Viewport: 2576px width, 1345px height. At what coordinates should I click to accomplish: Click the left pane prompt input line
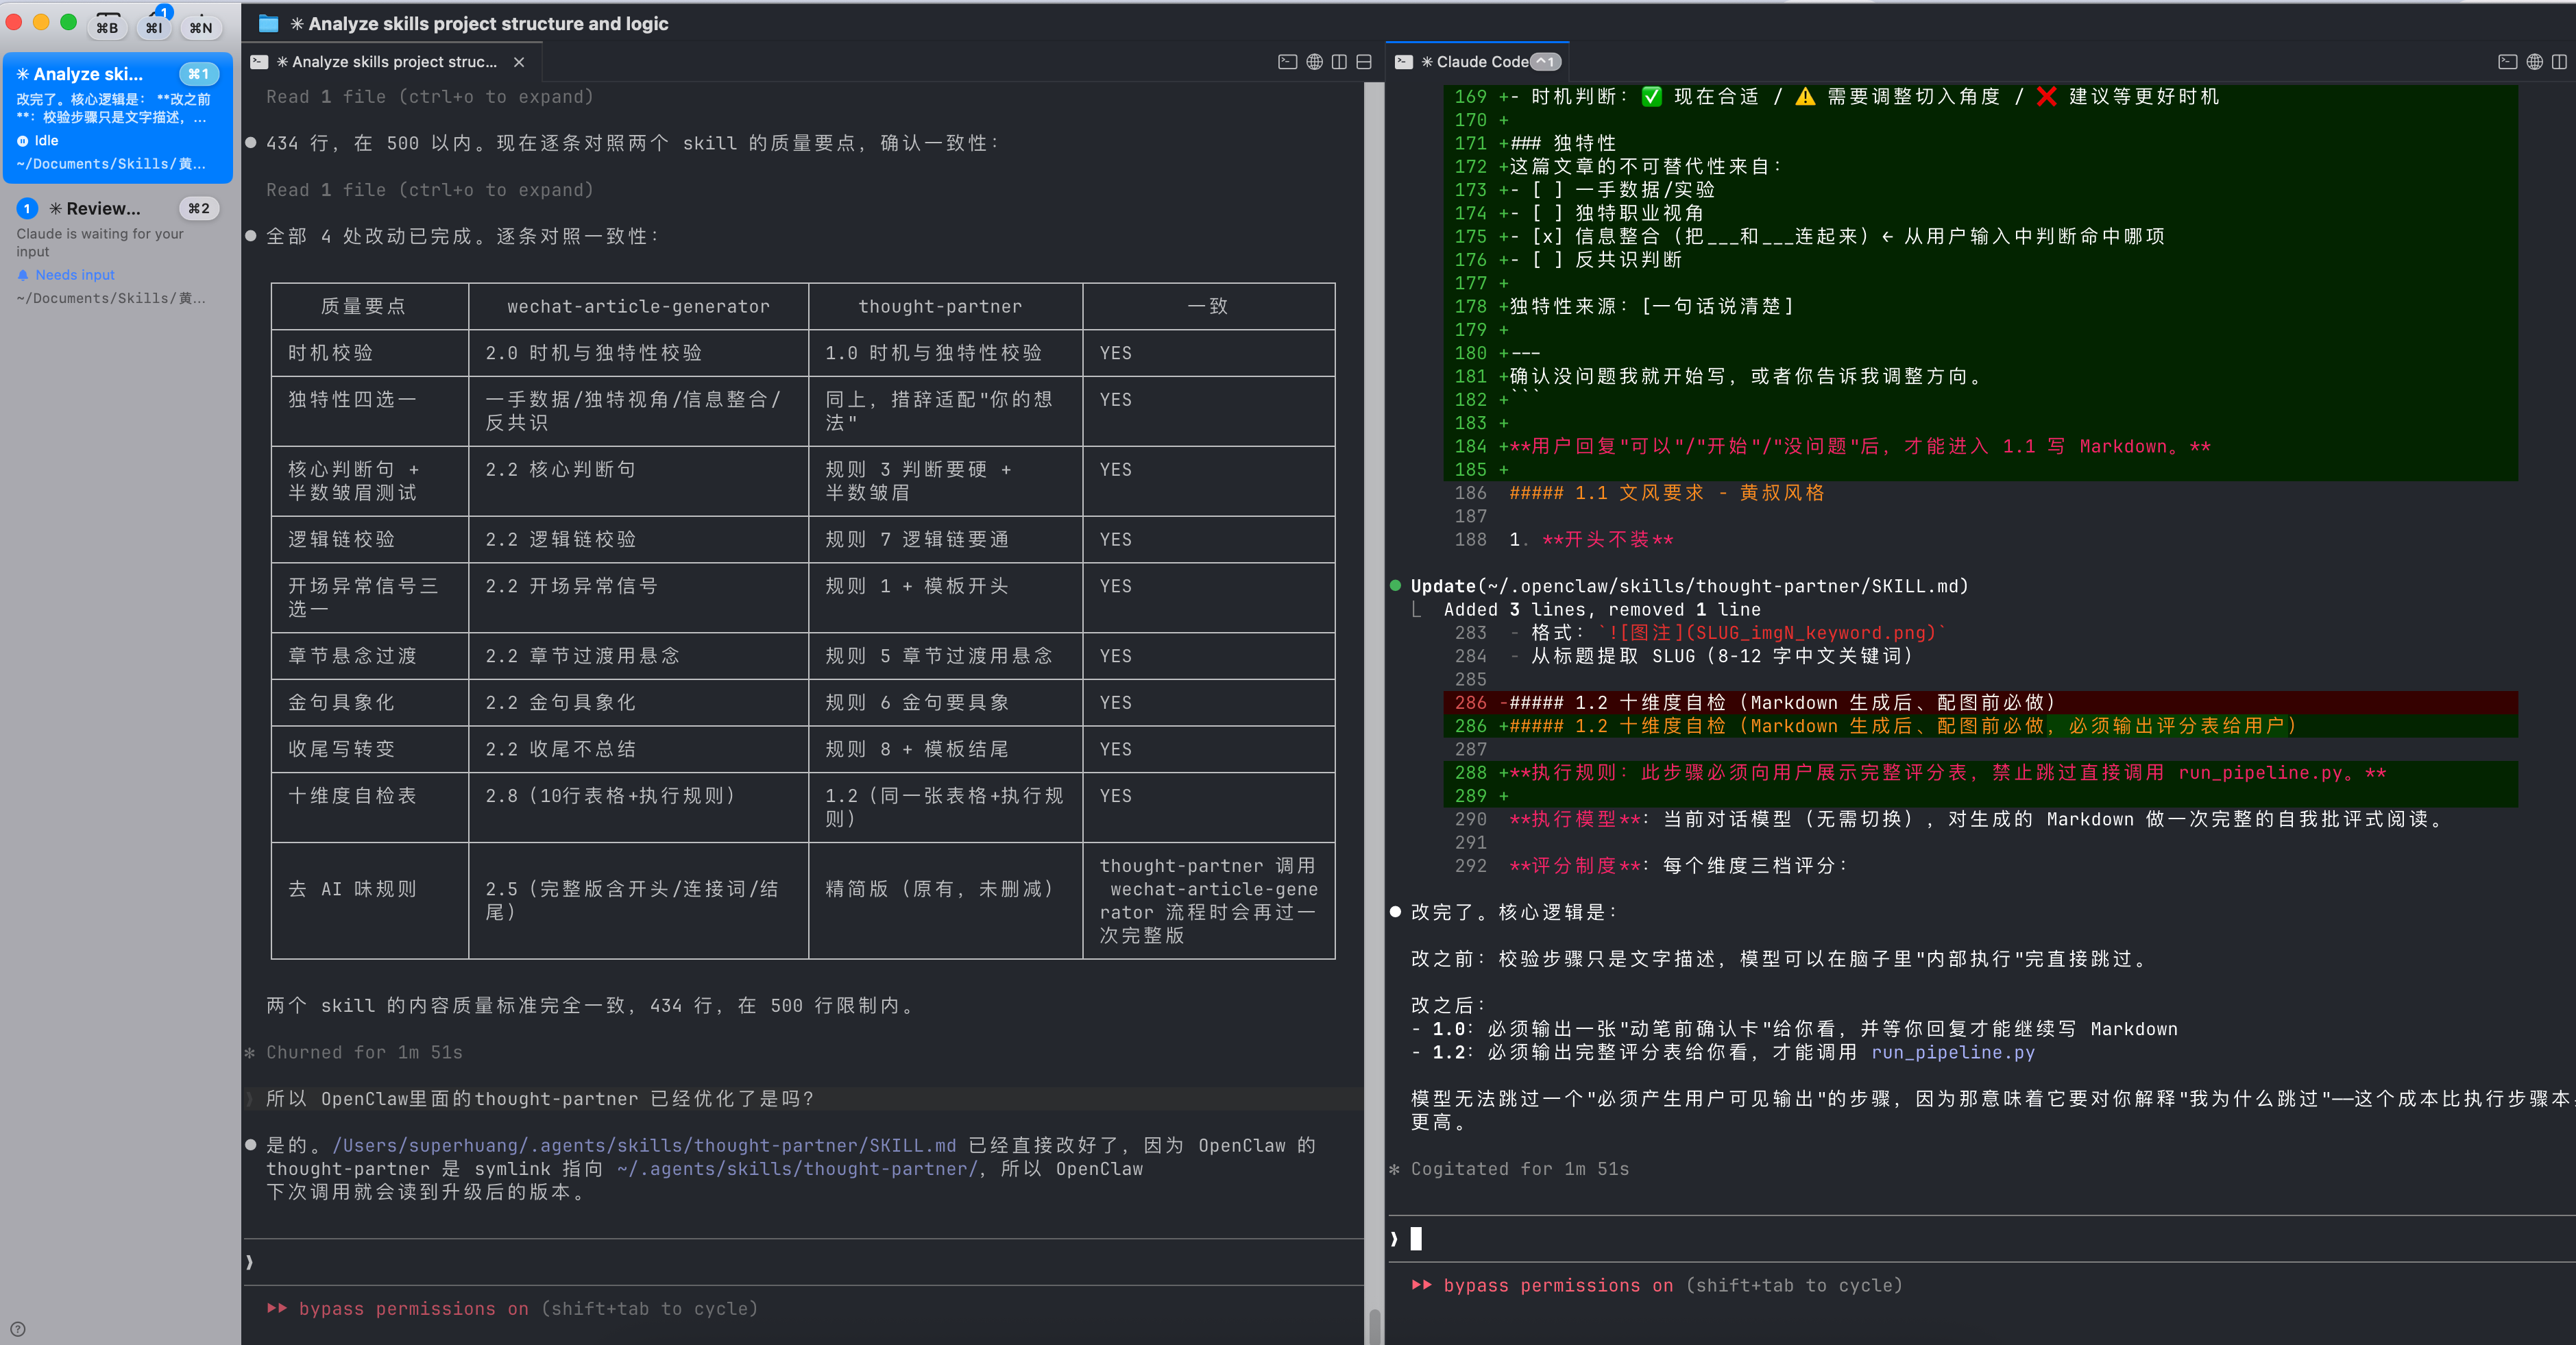800,1262
